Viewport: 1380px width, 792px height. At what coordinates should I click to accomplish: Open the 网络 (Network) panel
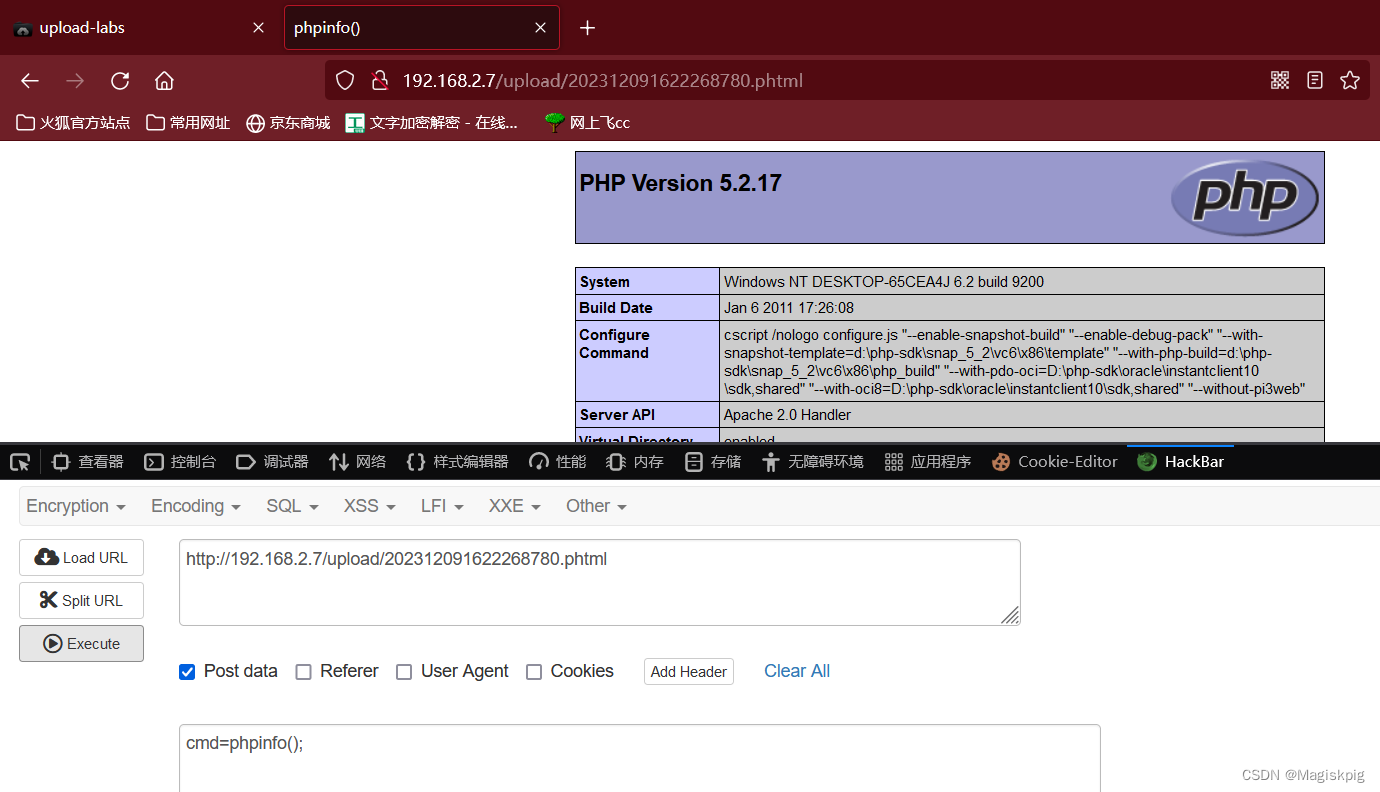[x=357, y=461]
